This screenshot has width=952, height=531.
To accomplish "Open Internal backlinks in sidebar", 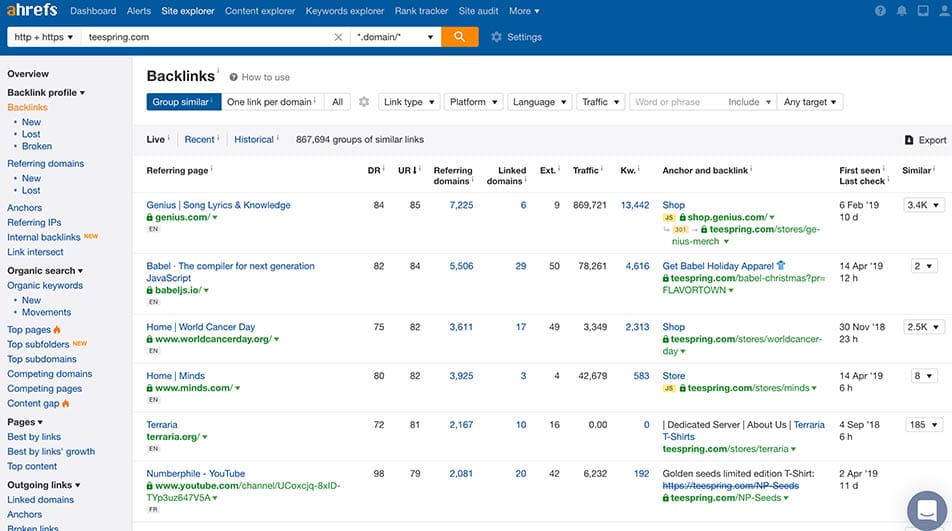I will point(44,237).
